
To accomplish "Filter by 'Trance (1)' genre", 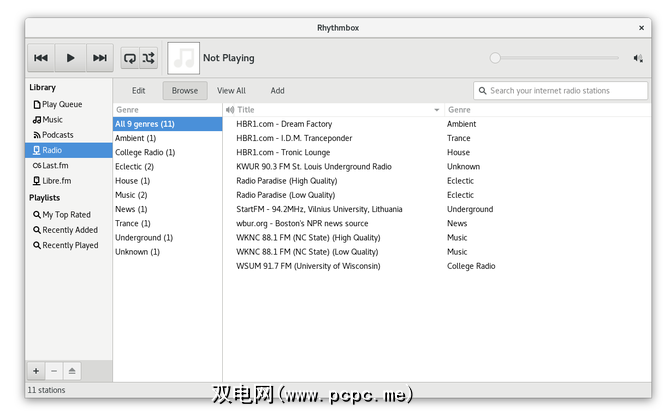I will pos(168,223).
